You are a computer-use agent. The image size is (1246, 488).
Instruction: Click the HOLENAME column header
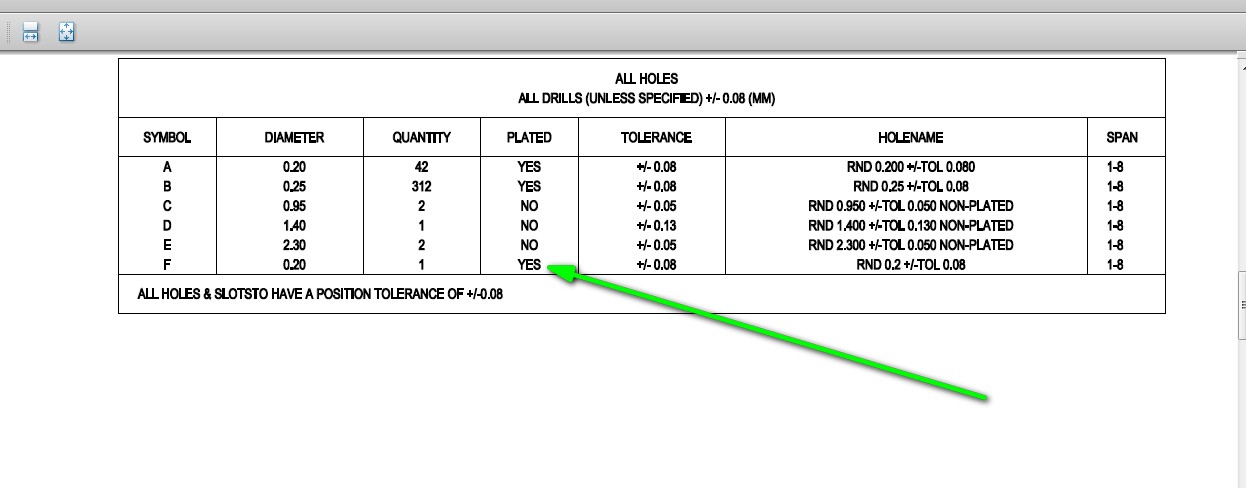pos(910,137)
